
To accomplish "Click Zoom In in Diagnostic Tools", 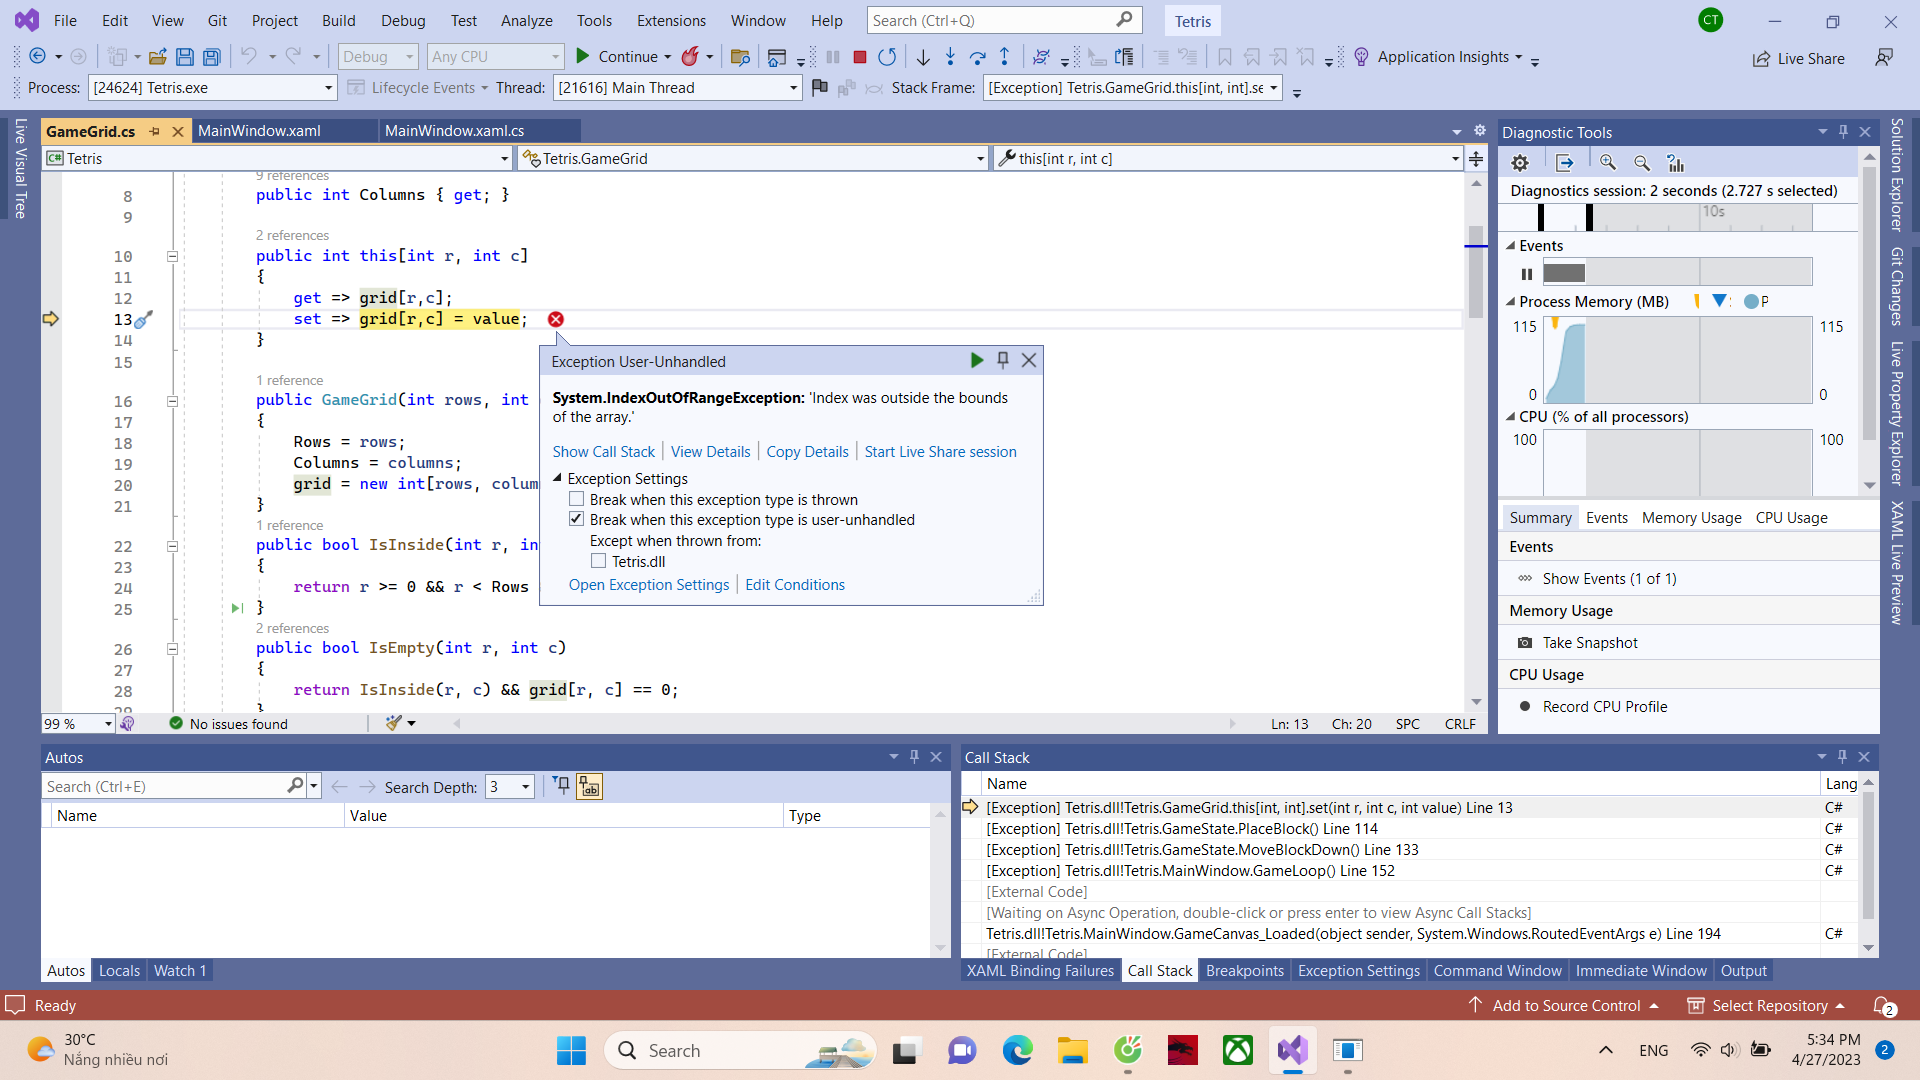I will 1607,163.
